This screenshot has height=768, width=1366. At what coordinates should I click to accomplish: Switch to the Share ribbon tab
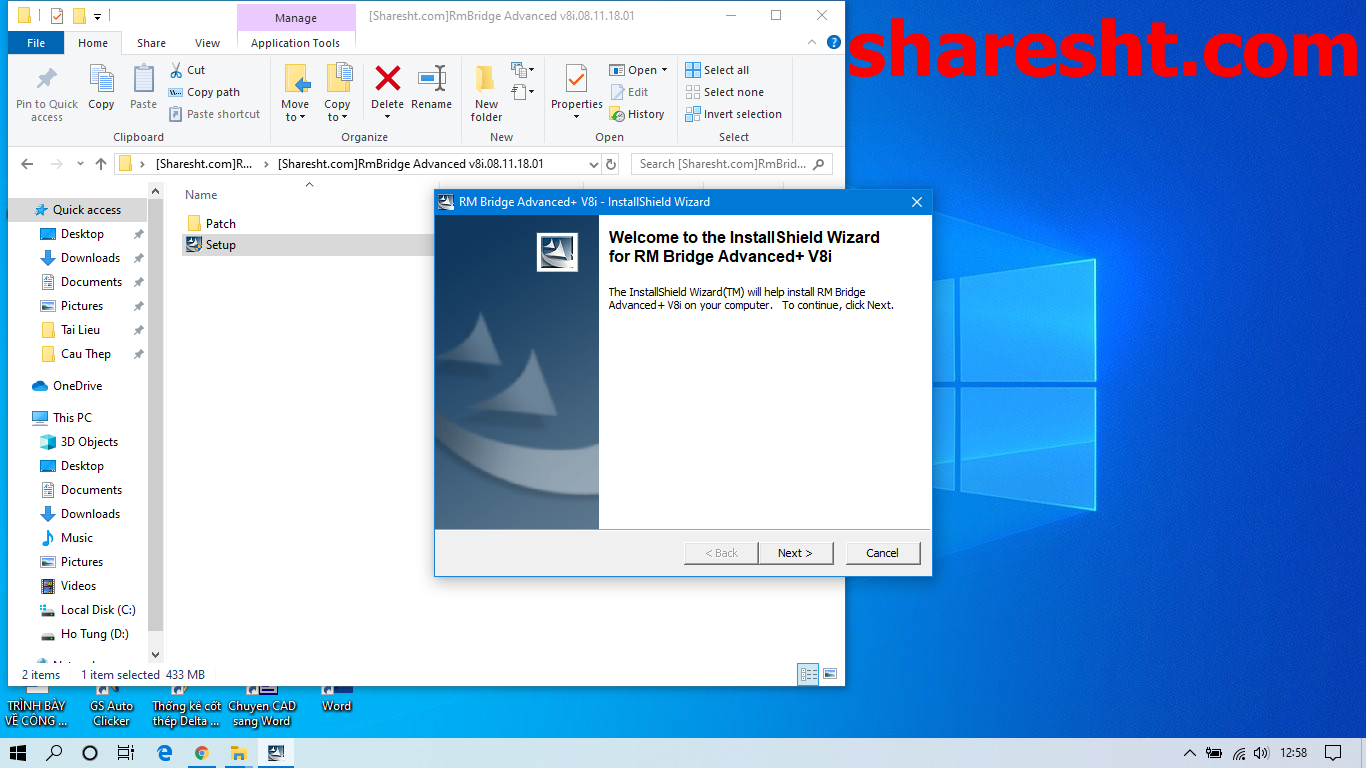152,43
